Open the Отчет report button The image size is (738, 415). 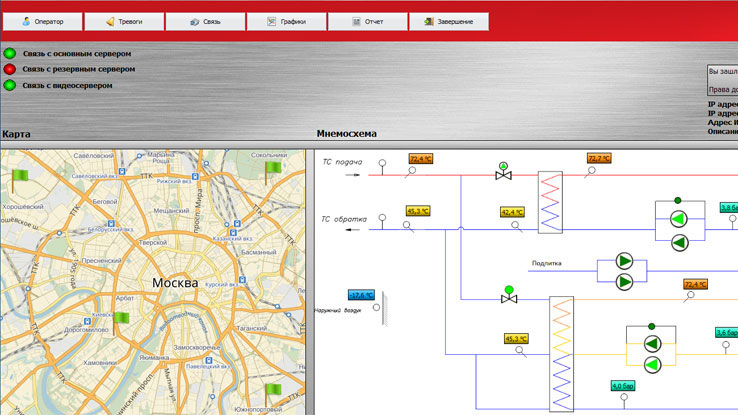pos(368,22)
